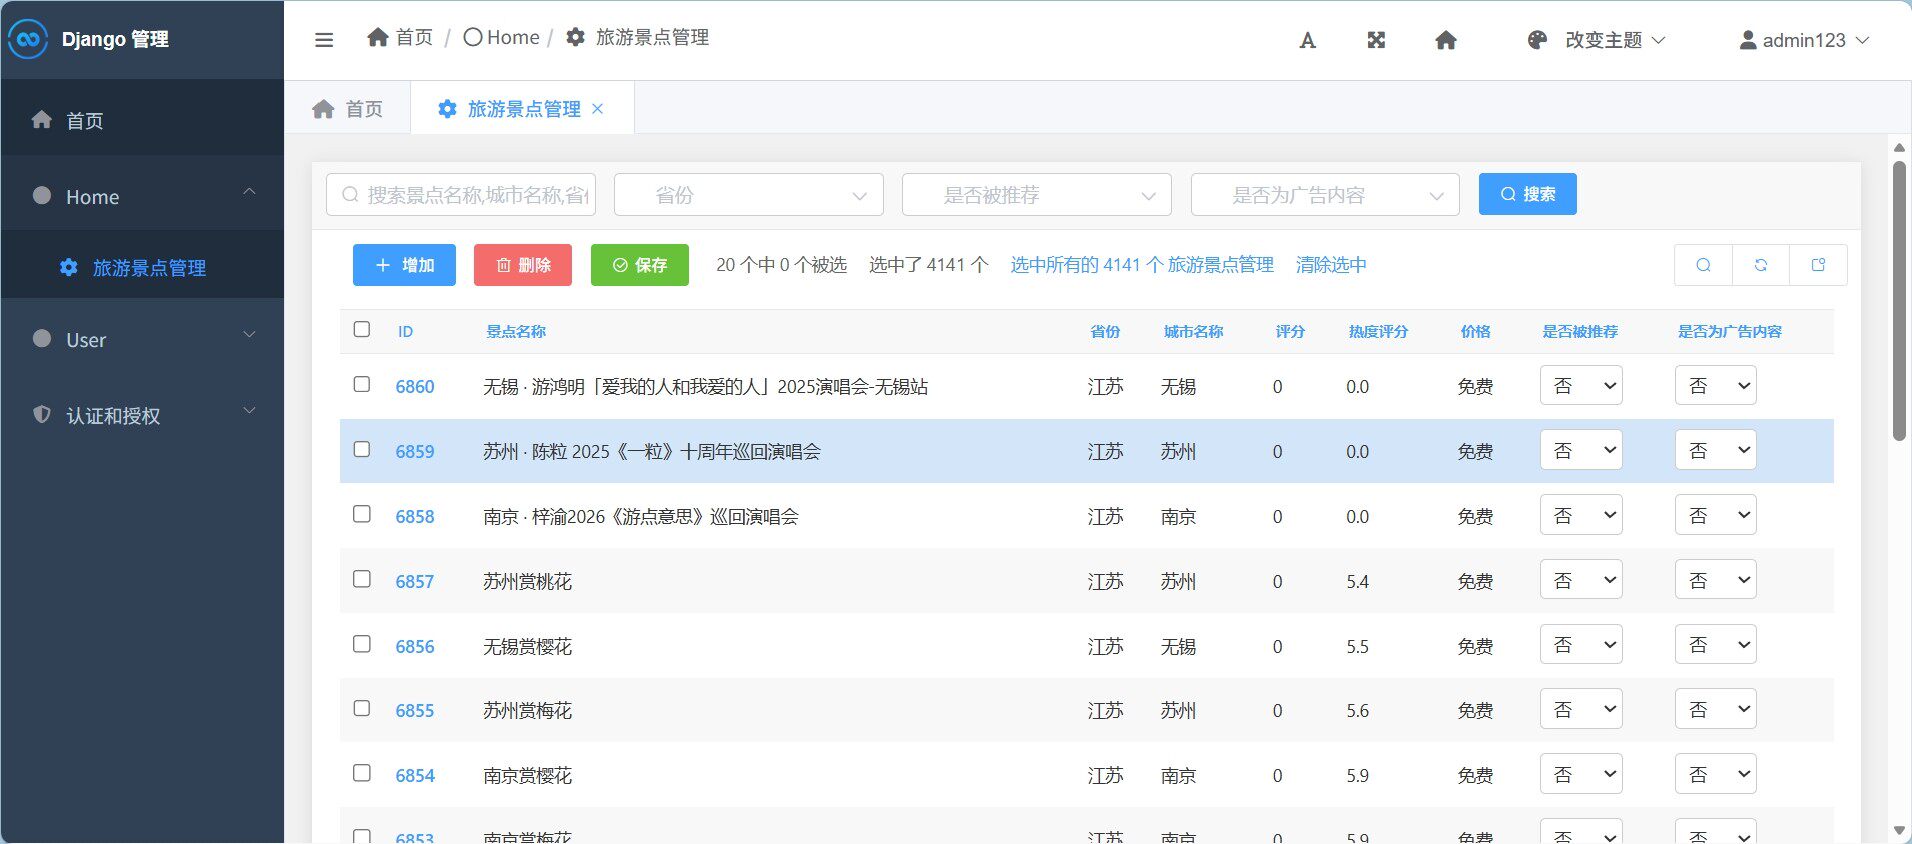Image resolution: width=1912 pixels, height=844 pixels.
Task: Click the home icon in the top toolbar
Action: (x=1446, y=40)
